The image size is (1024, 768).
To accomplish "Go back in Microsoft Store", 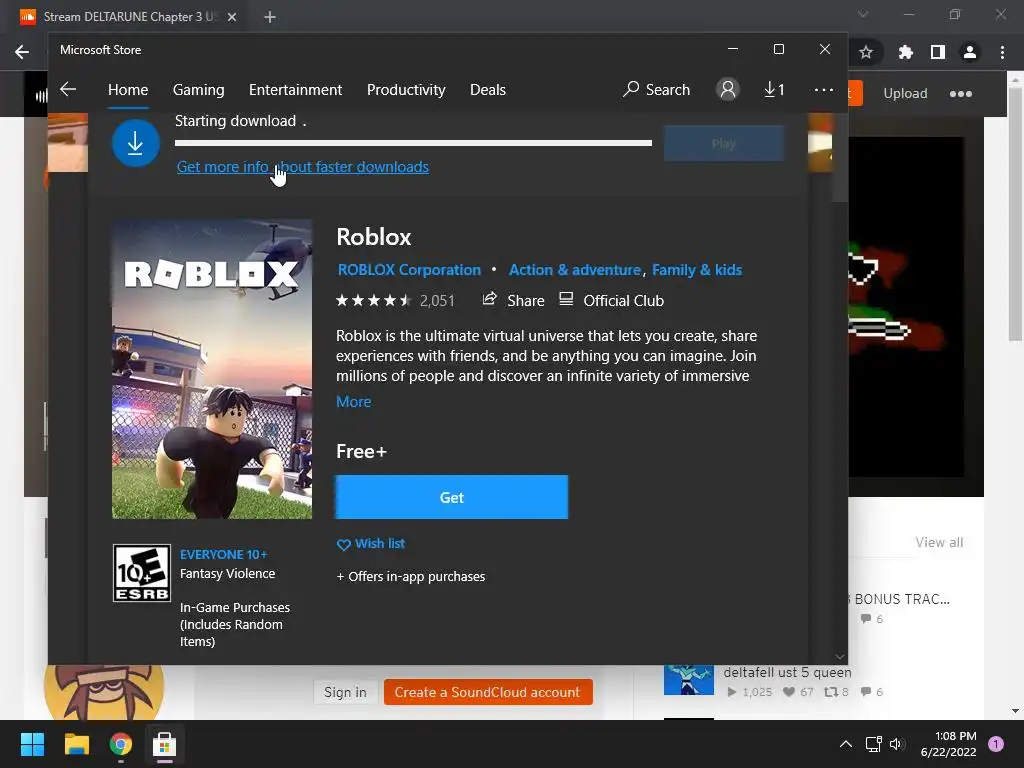I will tap(68, 89).
